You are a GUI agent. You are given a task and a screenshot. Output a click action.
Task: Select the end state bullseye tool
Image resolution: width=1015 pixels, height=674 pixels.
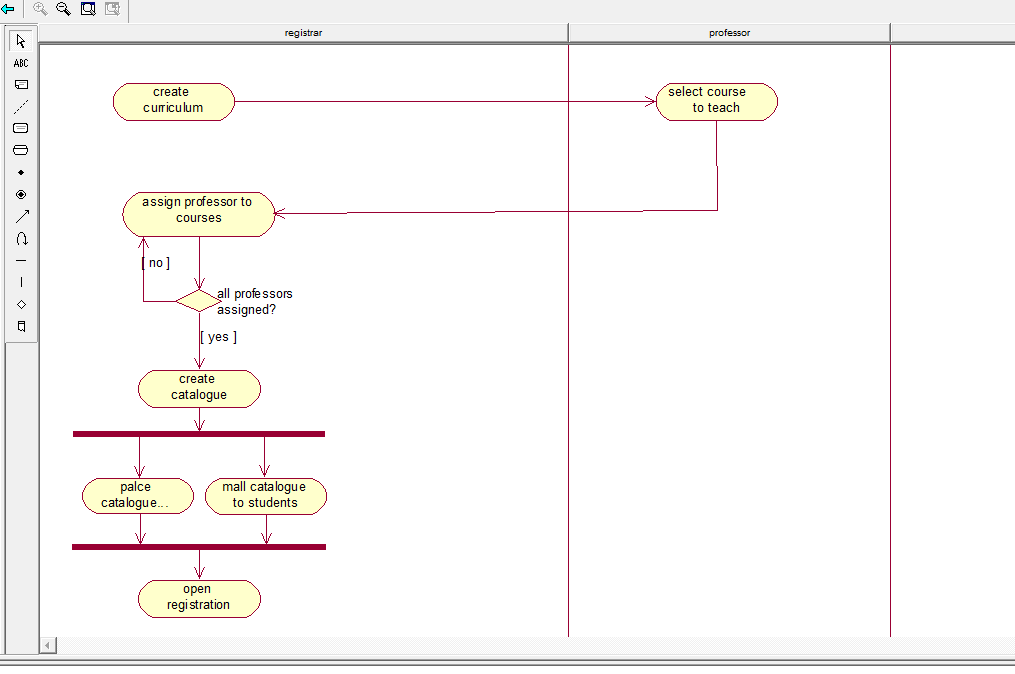tap(21, 194)
